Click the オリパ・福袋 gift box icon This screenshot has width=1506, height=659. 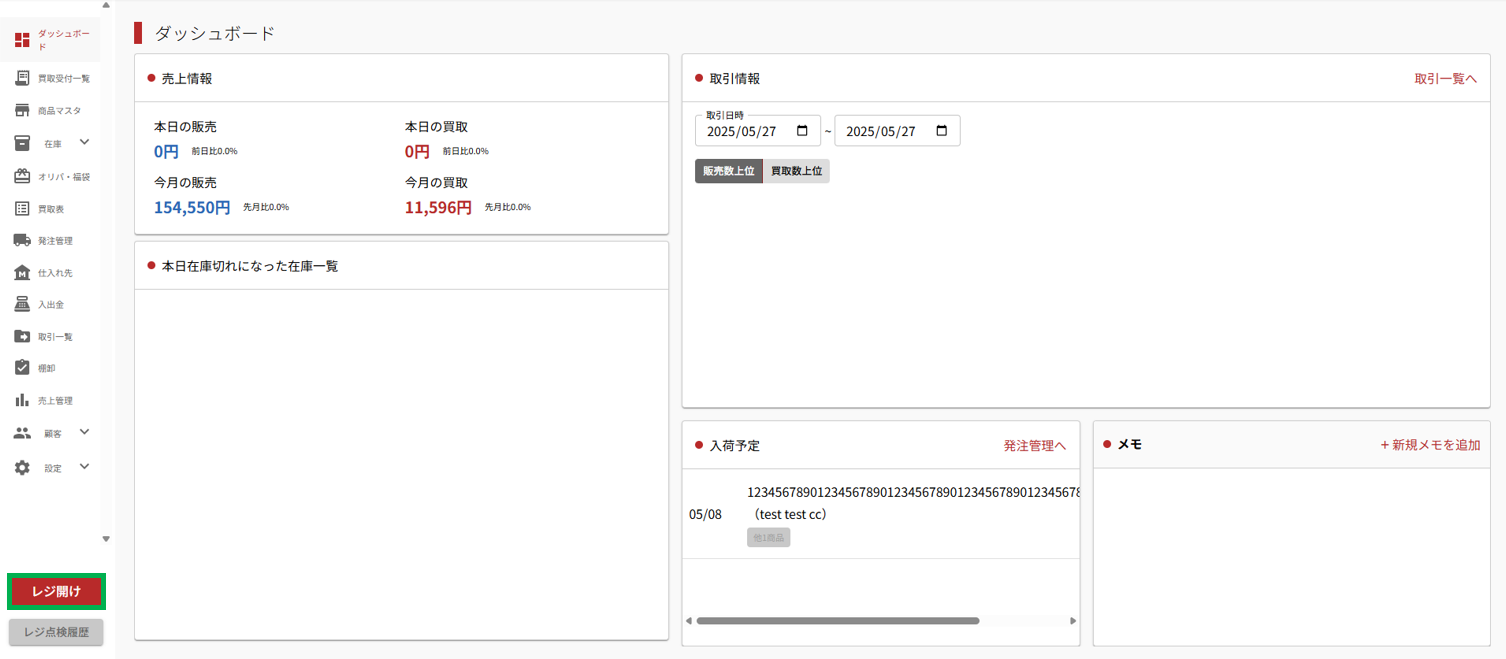[x=22, y=177]
